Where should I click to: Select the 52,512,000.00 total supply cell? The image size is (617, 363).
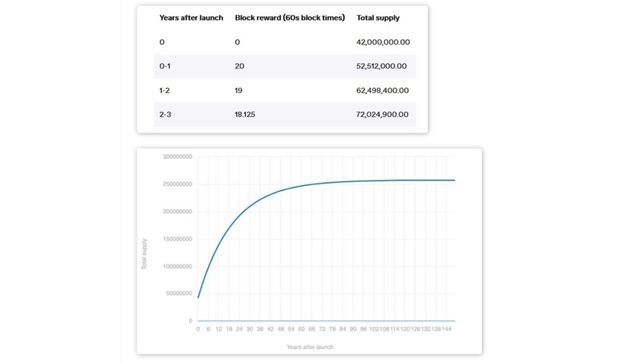click(382, 66)
